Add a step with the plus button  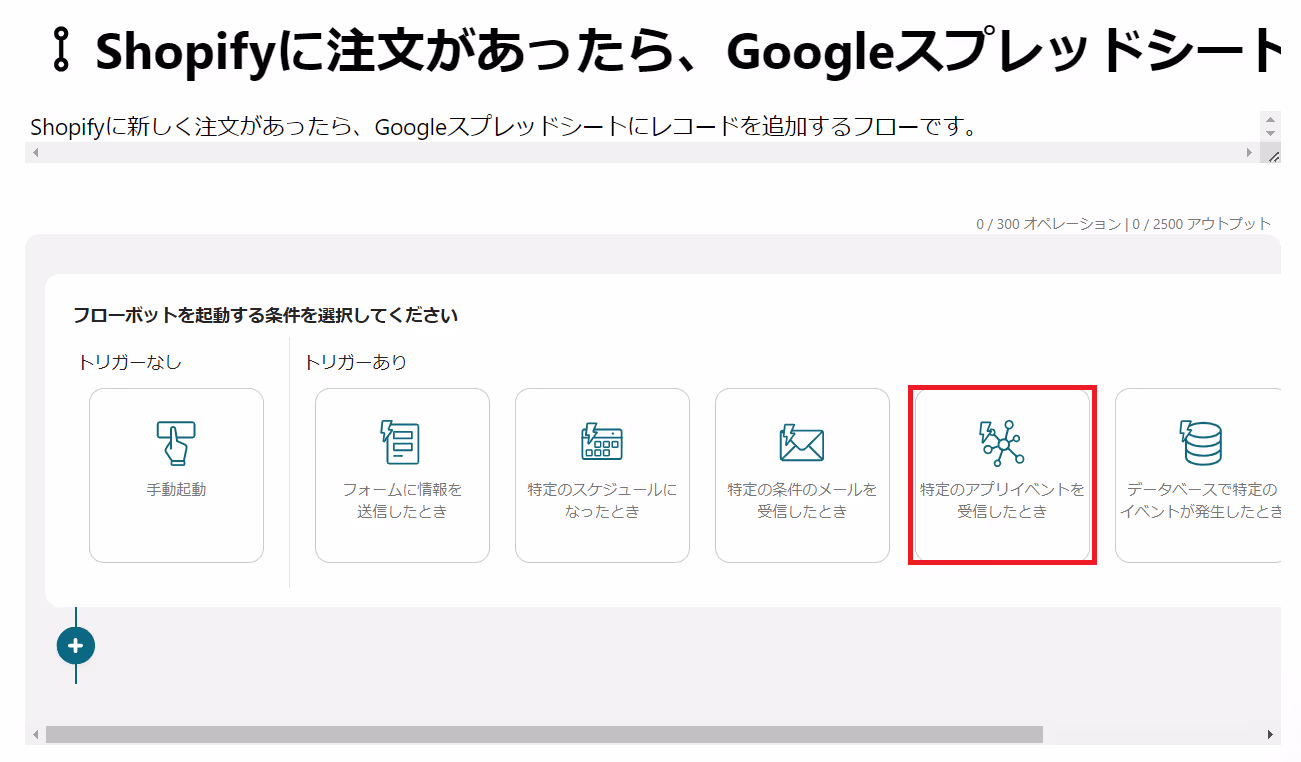(76, 645)
